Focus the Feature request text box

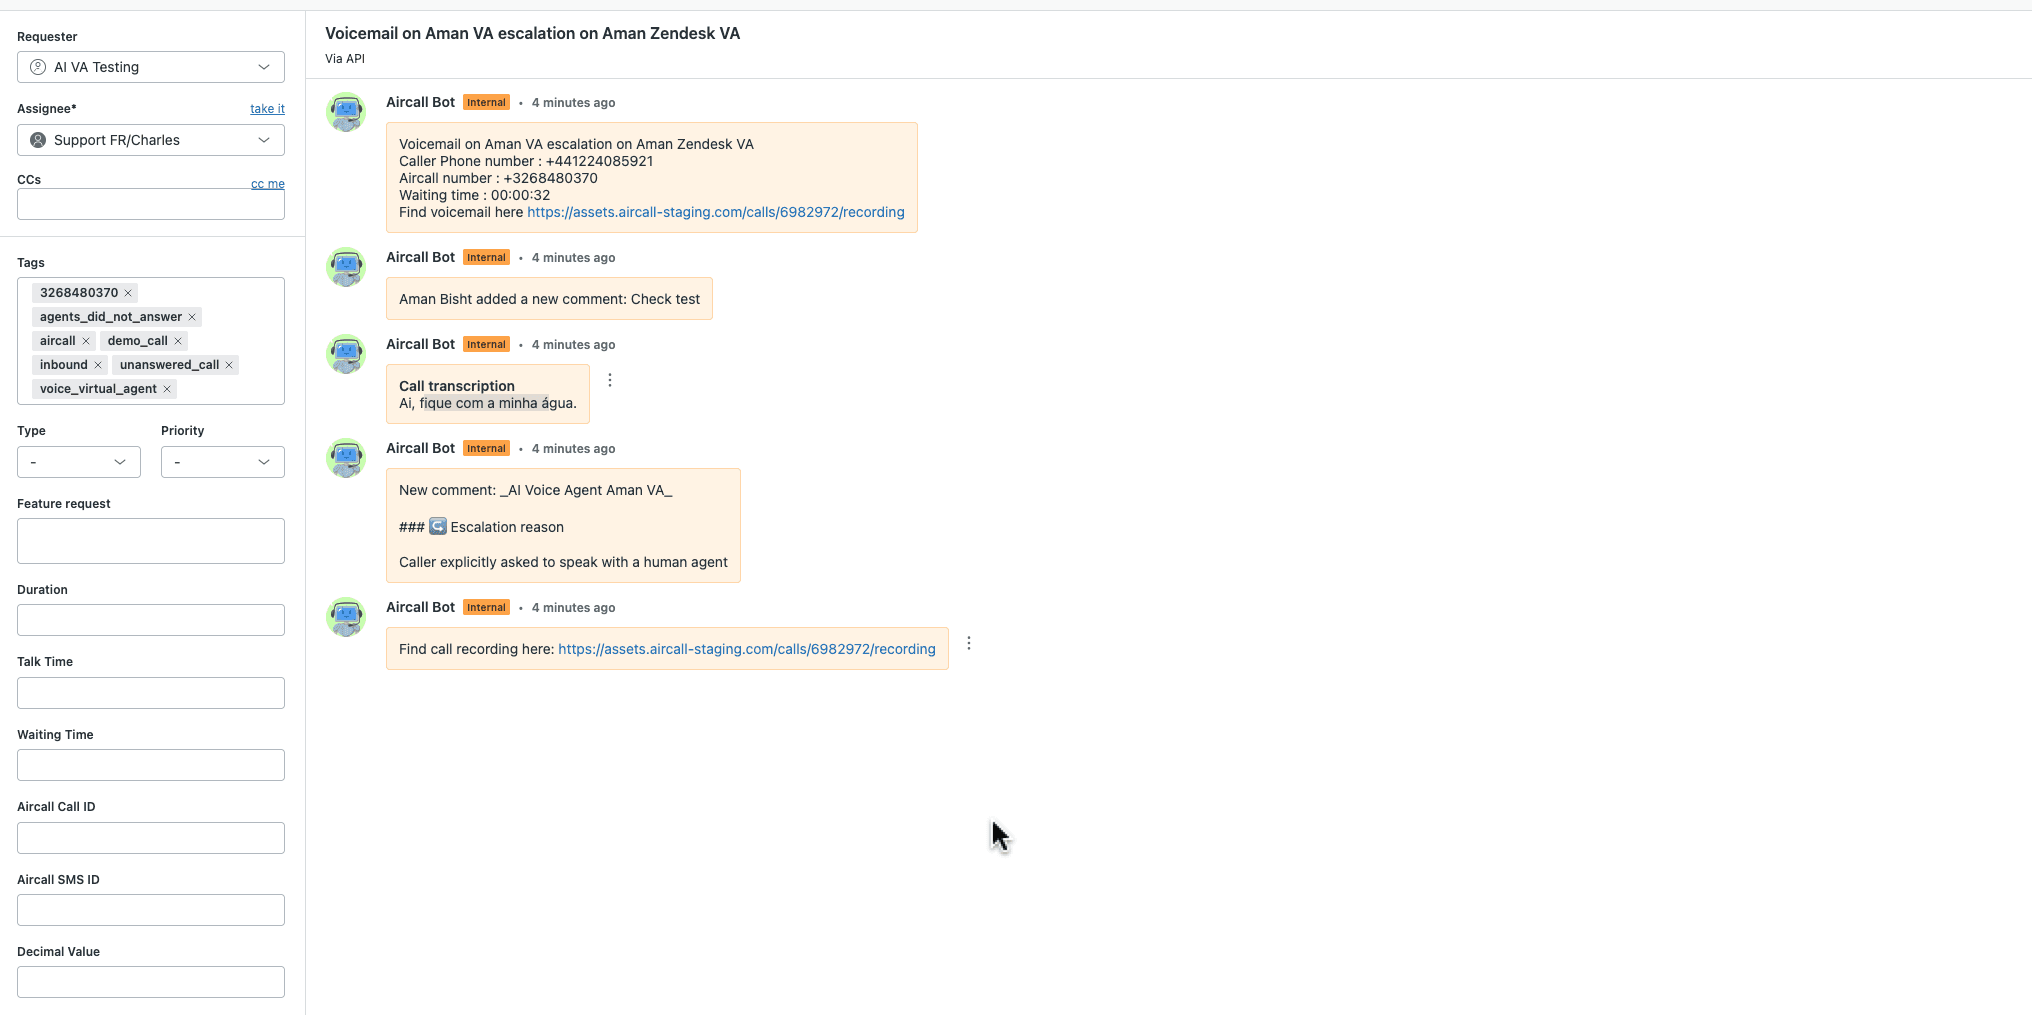(x=151, y=541)
